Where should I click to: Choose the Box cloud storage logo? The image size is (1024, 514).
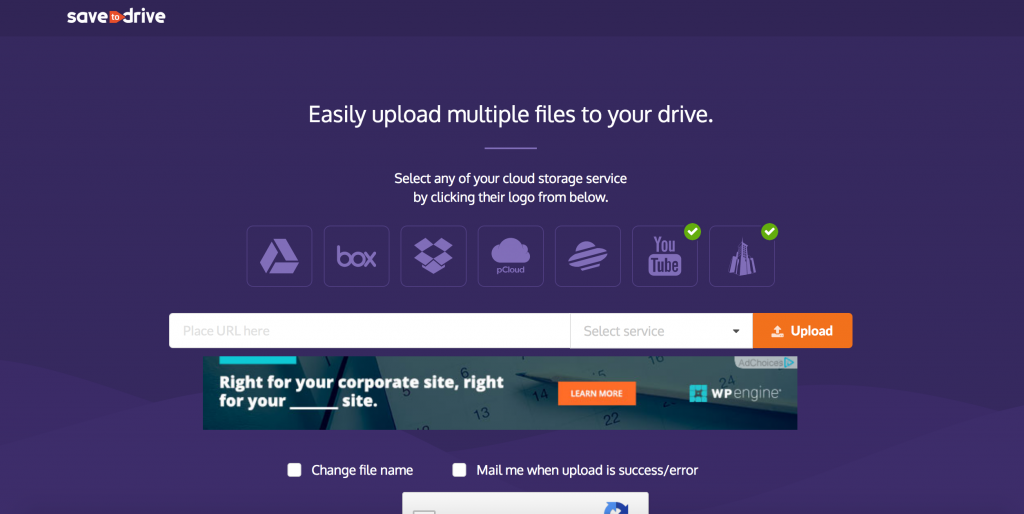[357, 256]
